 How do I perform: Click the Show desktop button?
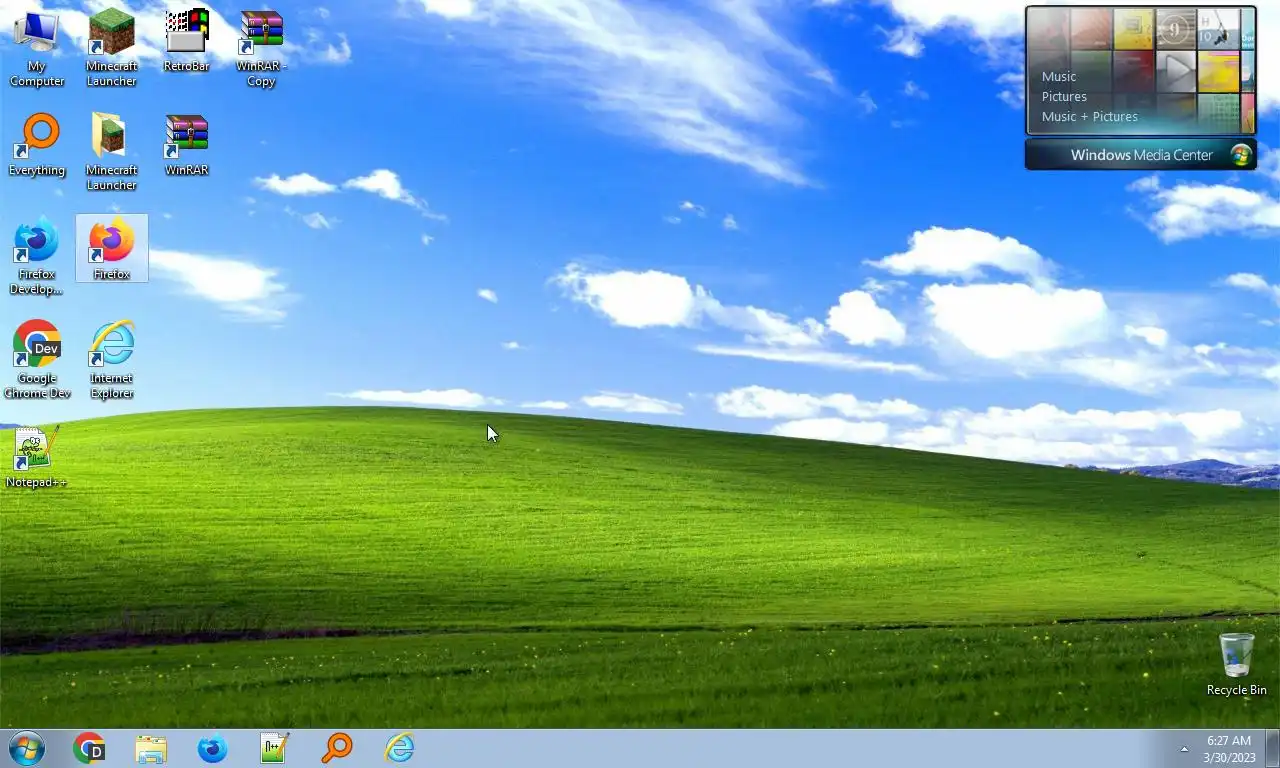[1272, 749]
